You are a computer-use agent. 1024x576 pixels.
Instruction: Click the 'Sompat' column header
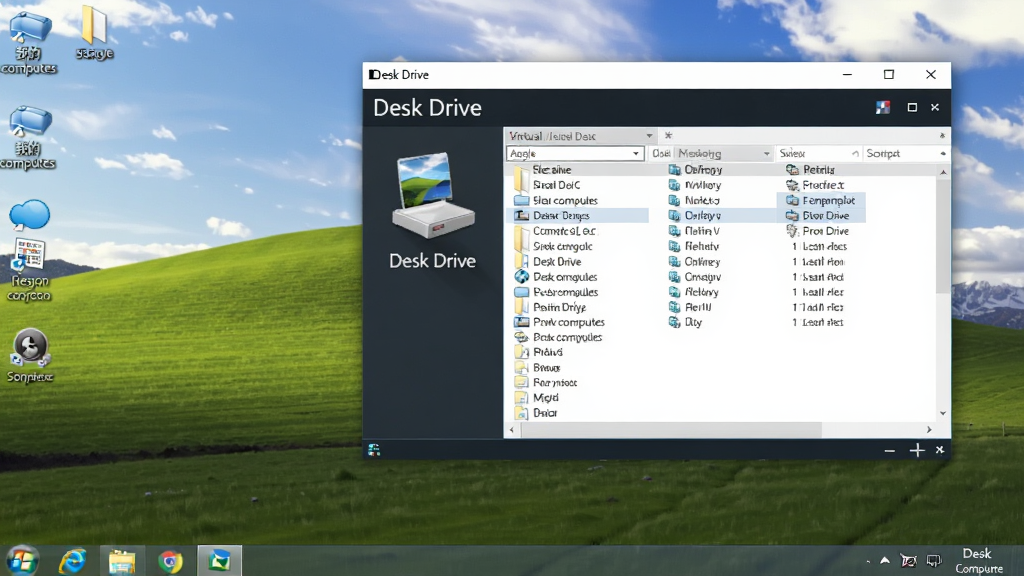tap(905, 153)
